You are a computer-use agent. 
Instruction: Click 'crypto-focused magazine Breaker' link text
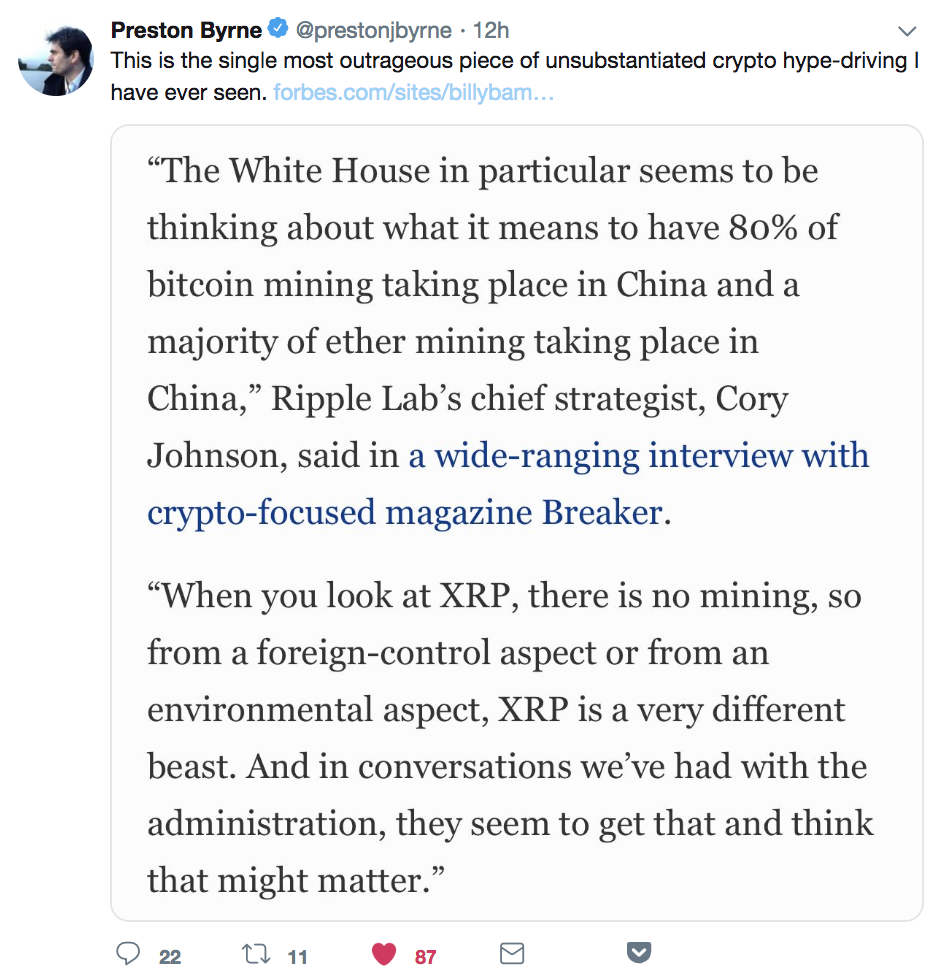405,513
